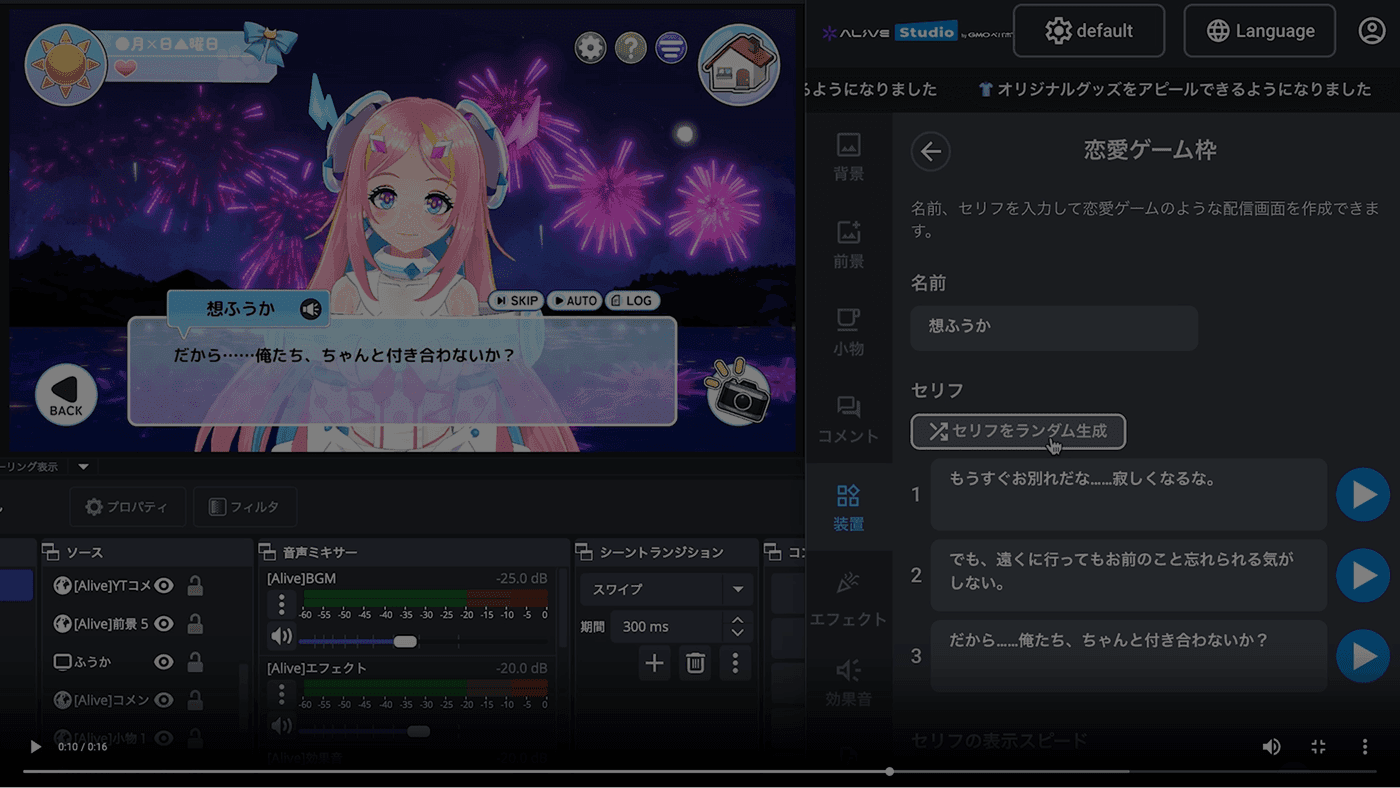Click the video volume speaker icon
The height and width of the screenshot is (788, 1400).
point(1271,747)
